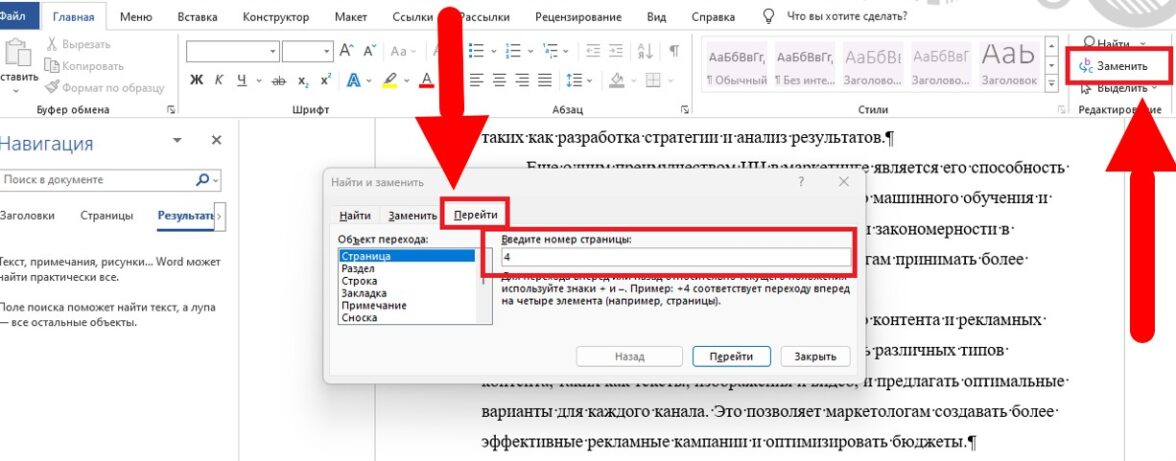The width and height of the screenshot is (1176, 461).
Task: Expand the numbering dropdown arrow
Action: (x=532, y=51)
